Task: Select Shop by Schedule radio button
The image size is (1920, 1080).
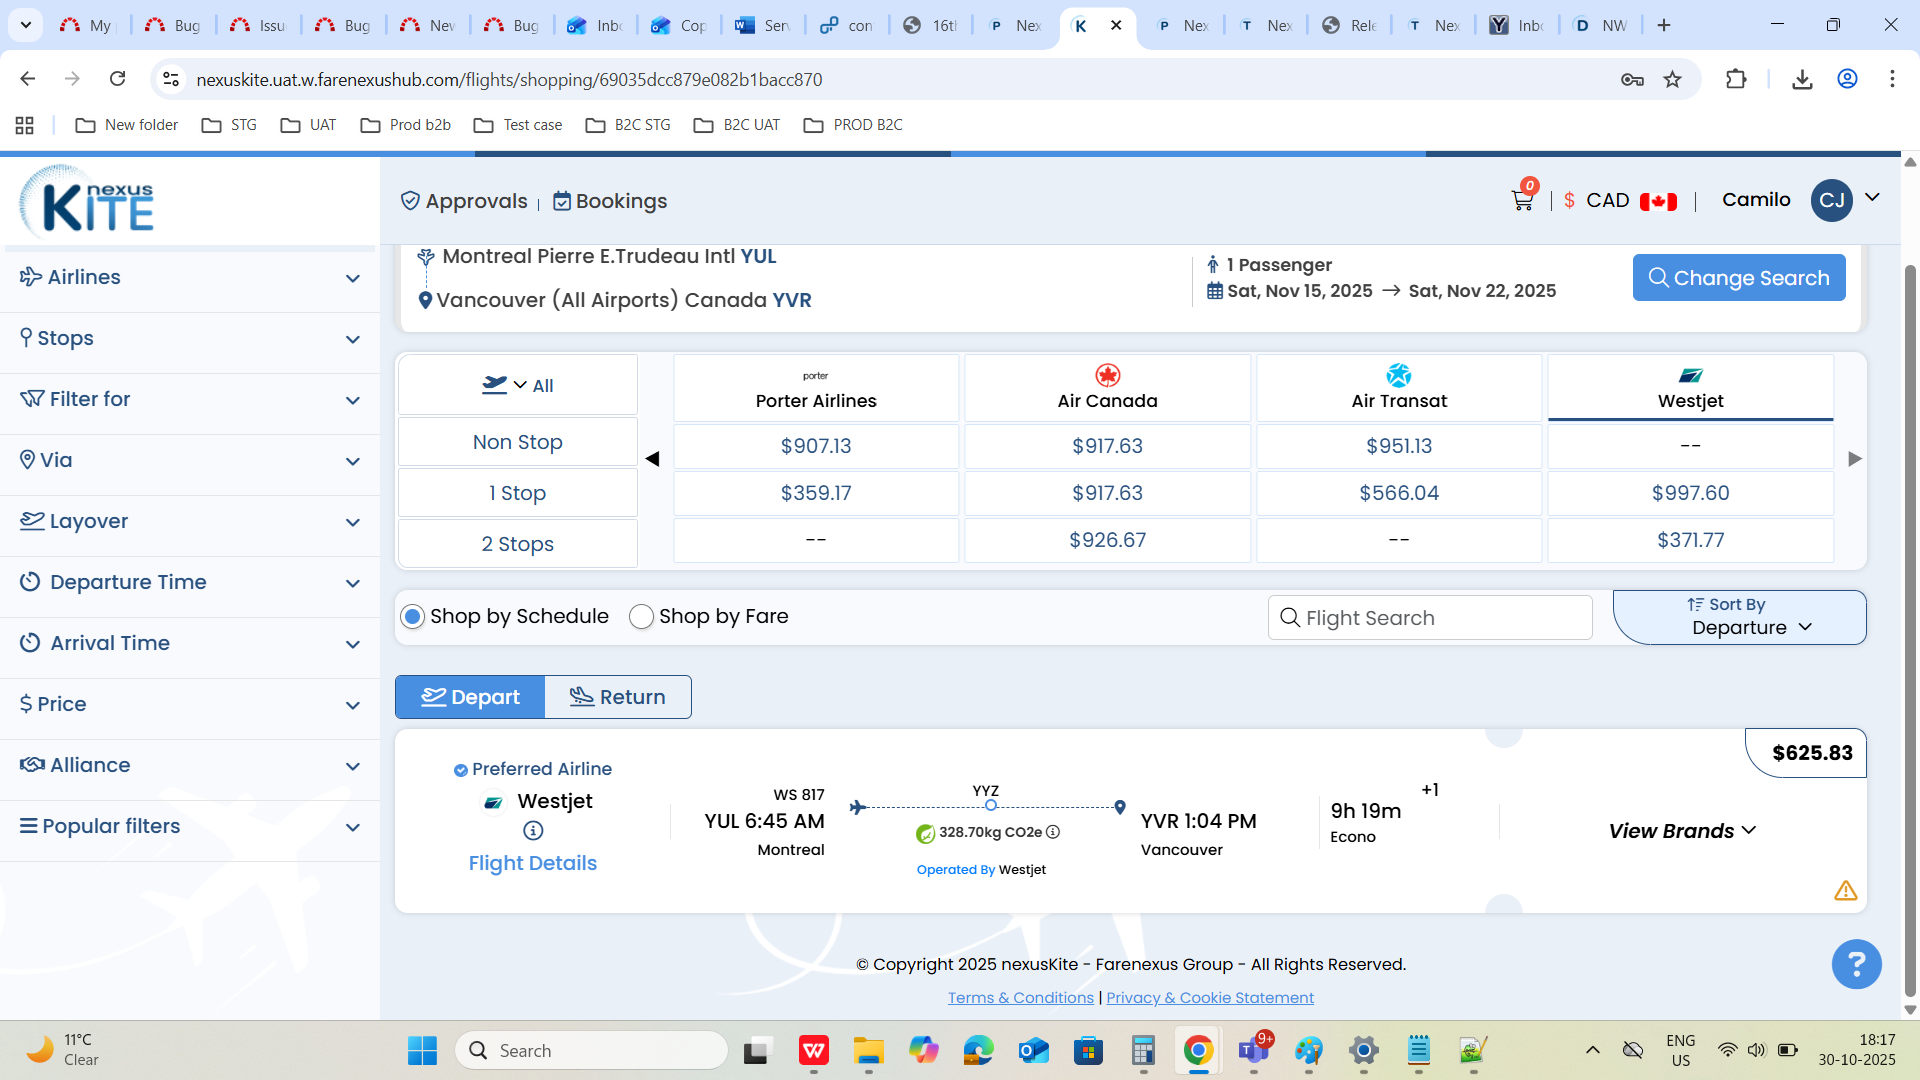Action: tap(412, 617)
